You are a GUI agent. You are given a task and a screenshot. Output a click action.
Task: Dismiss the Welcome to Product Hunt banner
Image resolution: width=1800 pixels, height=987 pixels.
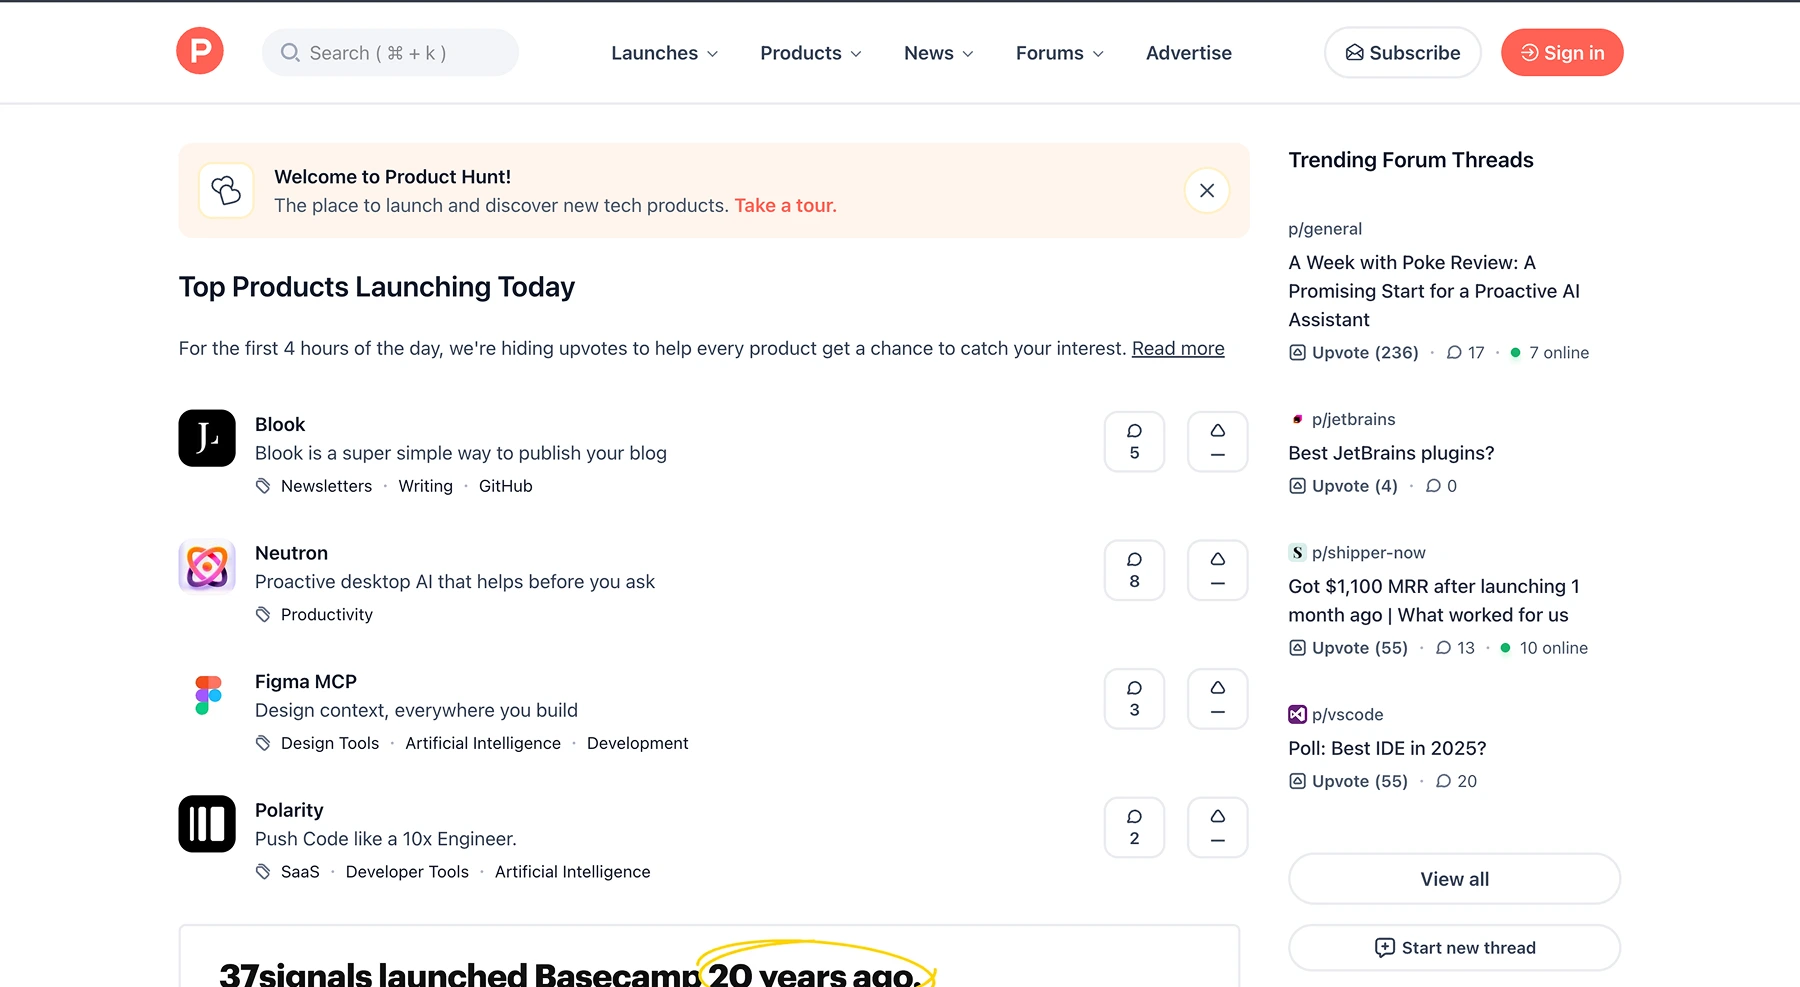pos(1206,190)
